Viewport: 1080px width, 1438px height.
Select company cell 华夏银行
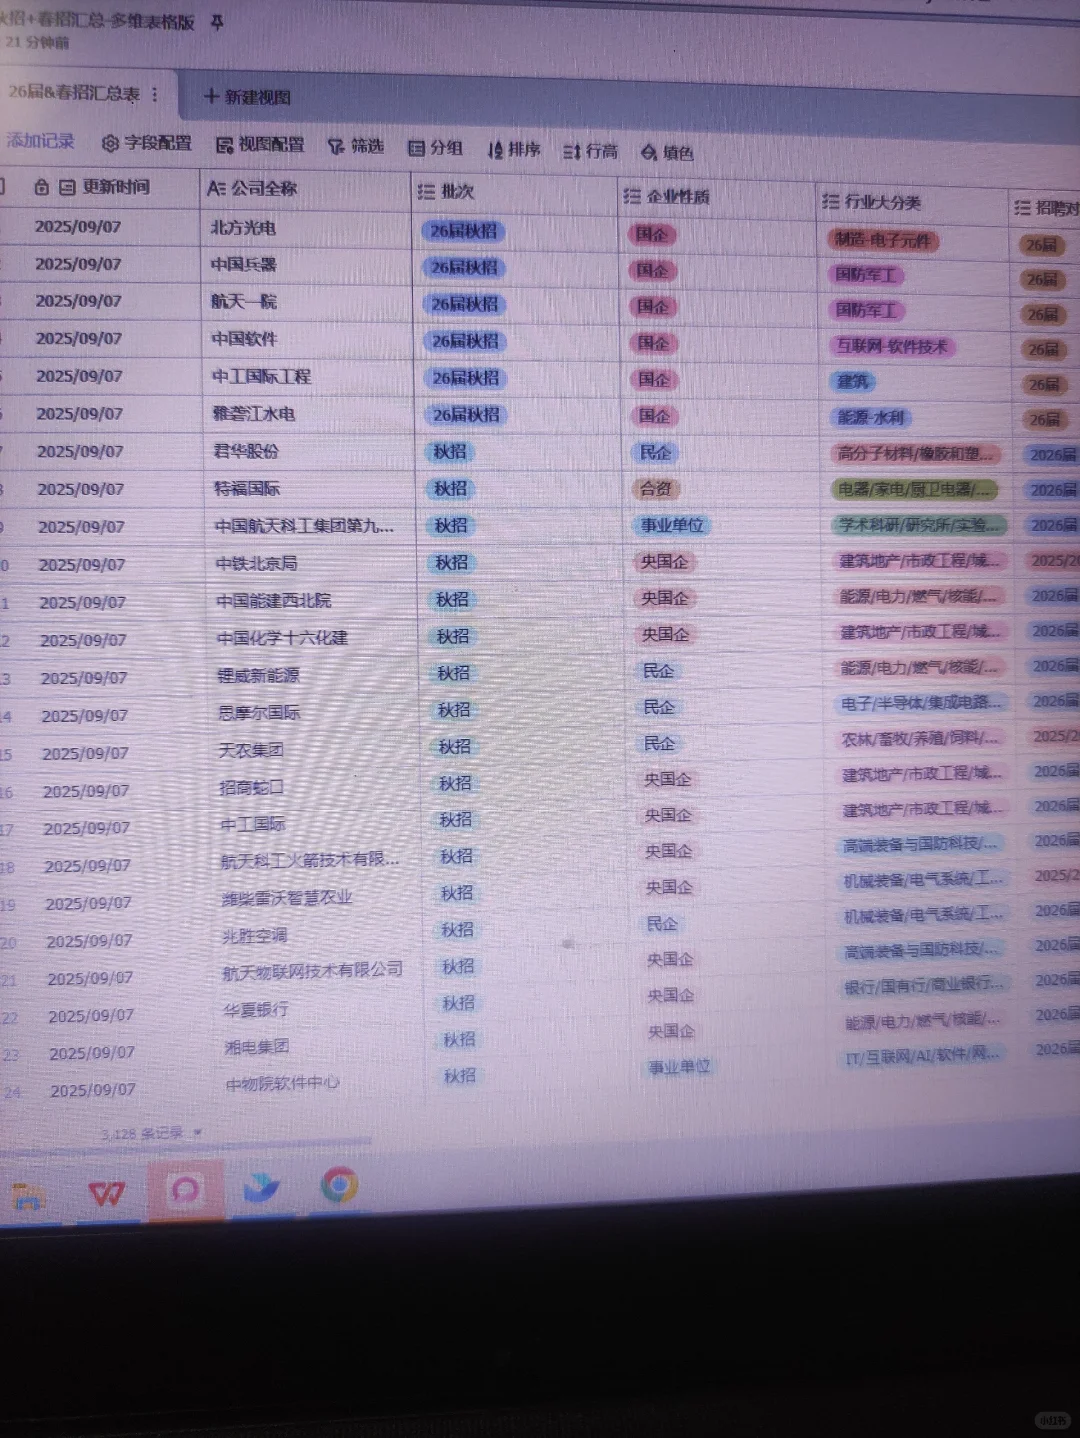(255, 1010)
